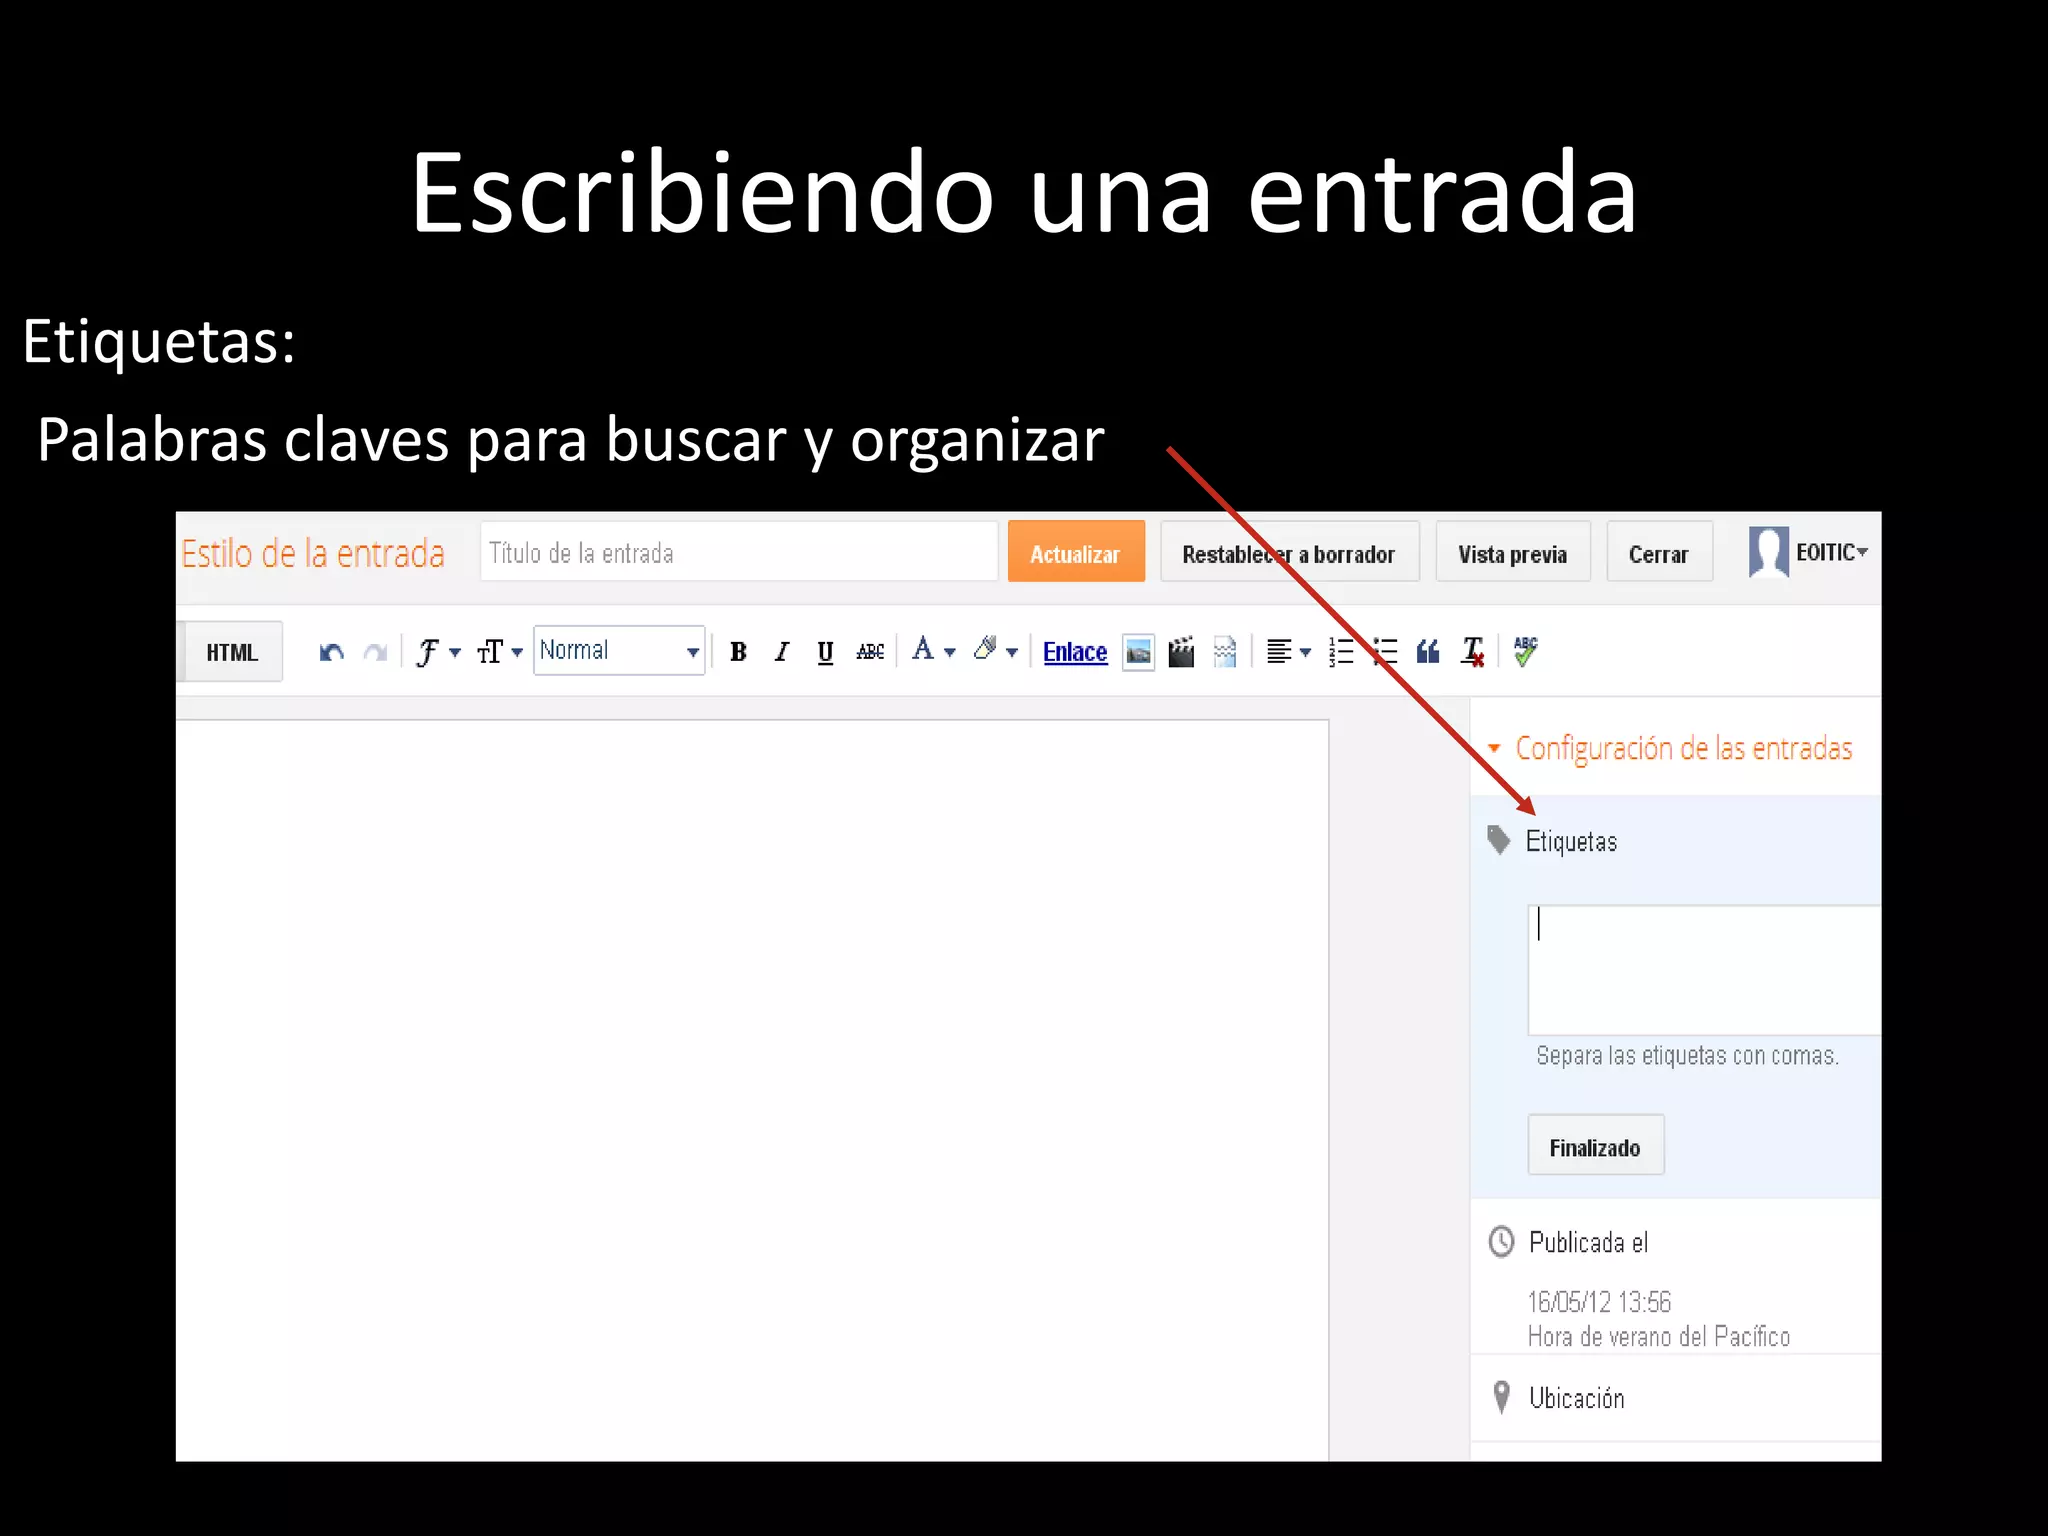
Task: Open Vista previa of the post
Action: pyautogui.click(x=1512, y=553)
